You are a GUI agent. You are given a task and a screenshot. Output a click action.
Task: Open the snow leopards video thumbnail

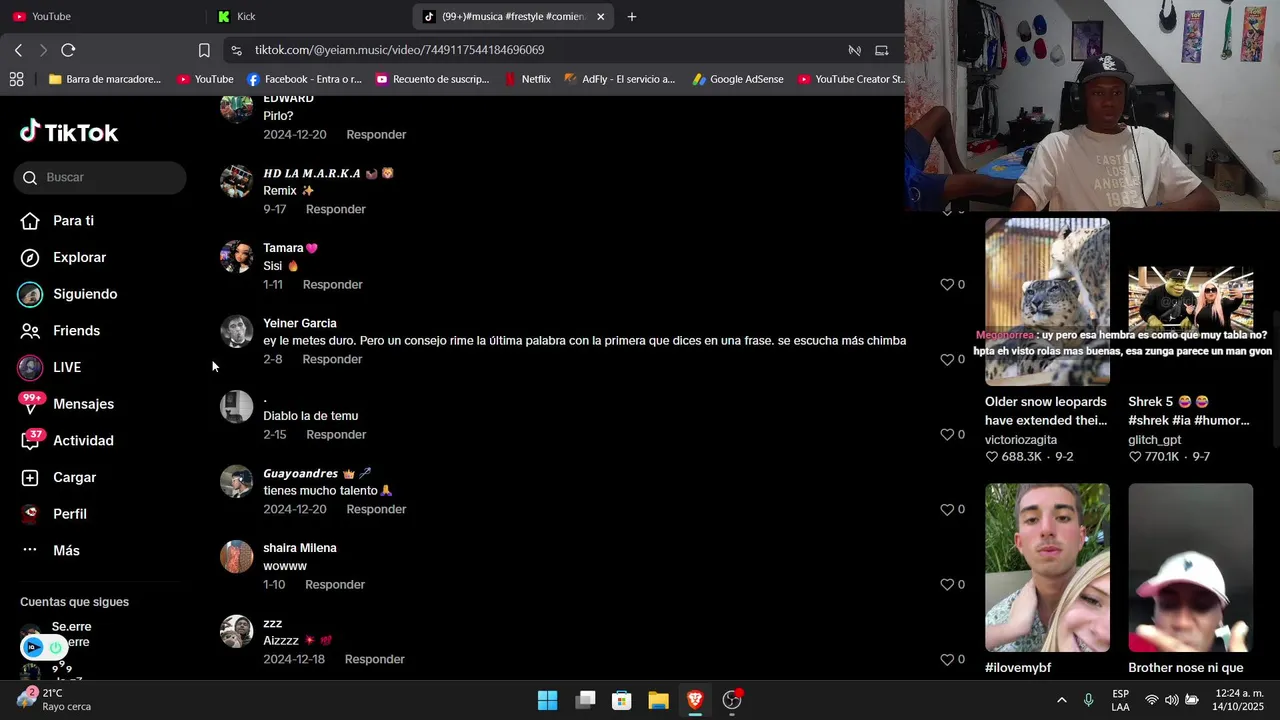[1047, 302]
